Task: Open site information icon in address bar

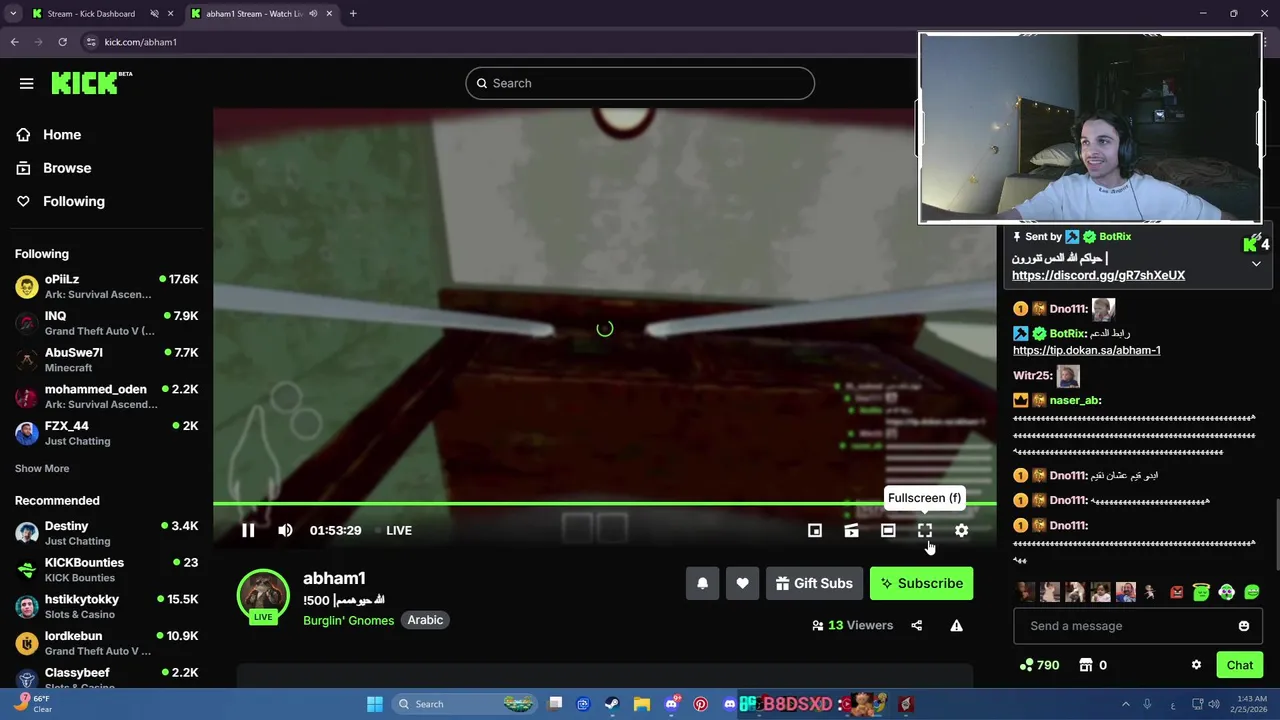Action: pyautogui.click(x=91, y=42)
